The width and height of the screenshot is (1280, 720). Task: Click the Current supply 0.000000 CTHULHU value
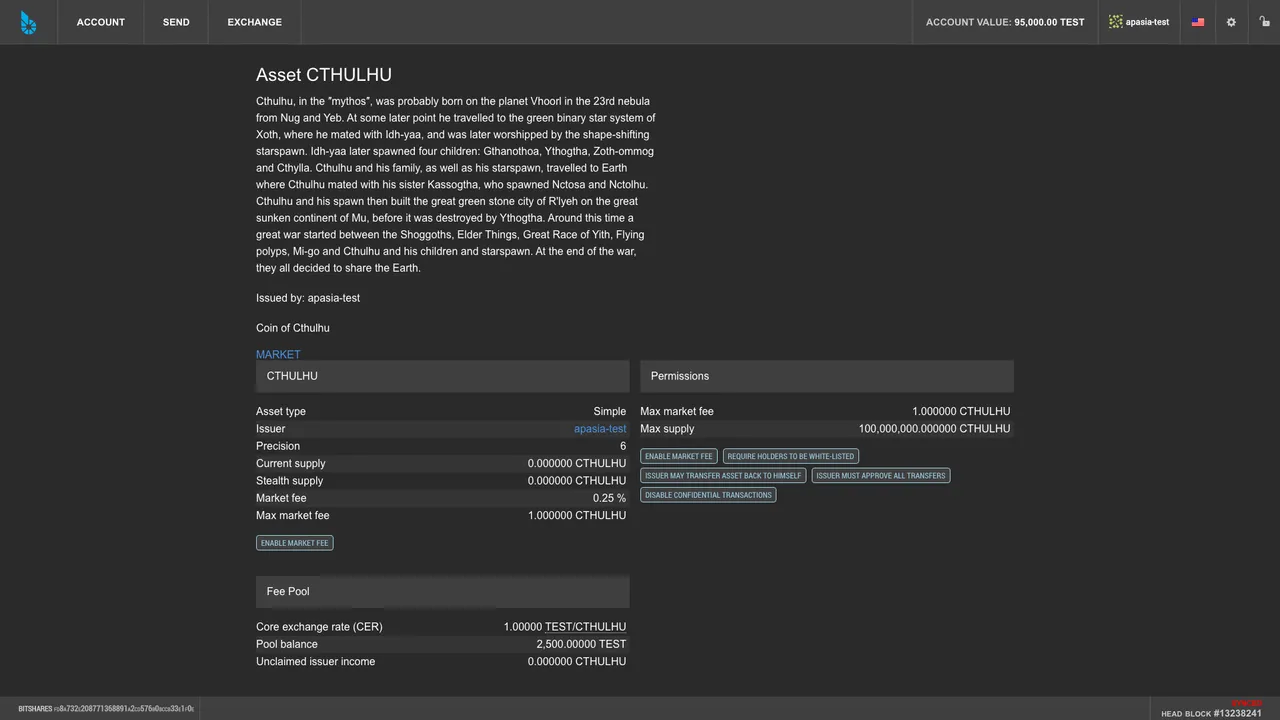tap(577, 464)
